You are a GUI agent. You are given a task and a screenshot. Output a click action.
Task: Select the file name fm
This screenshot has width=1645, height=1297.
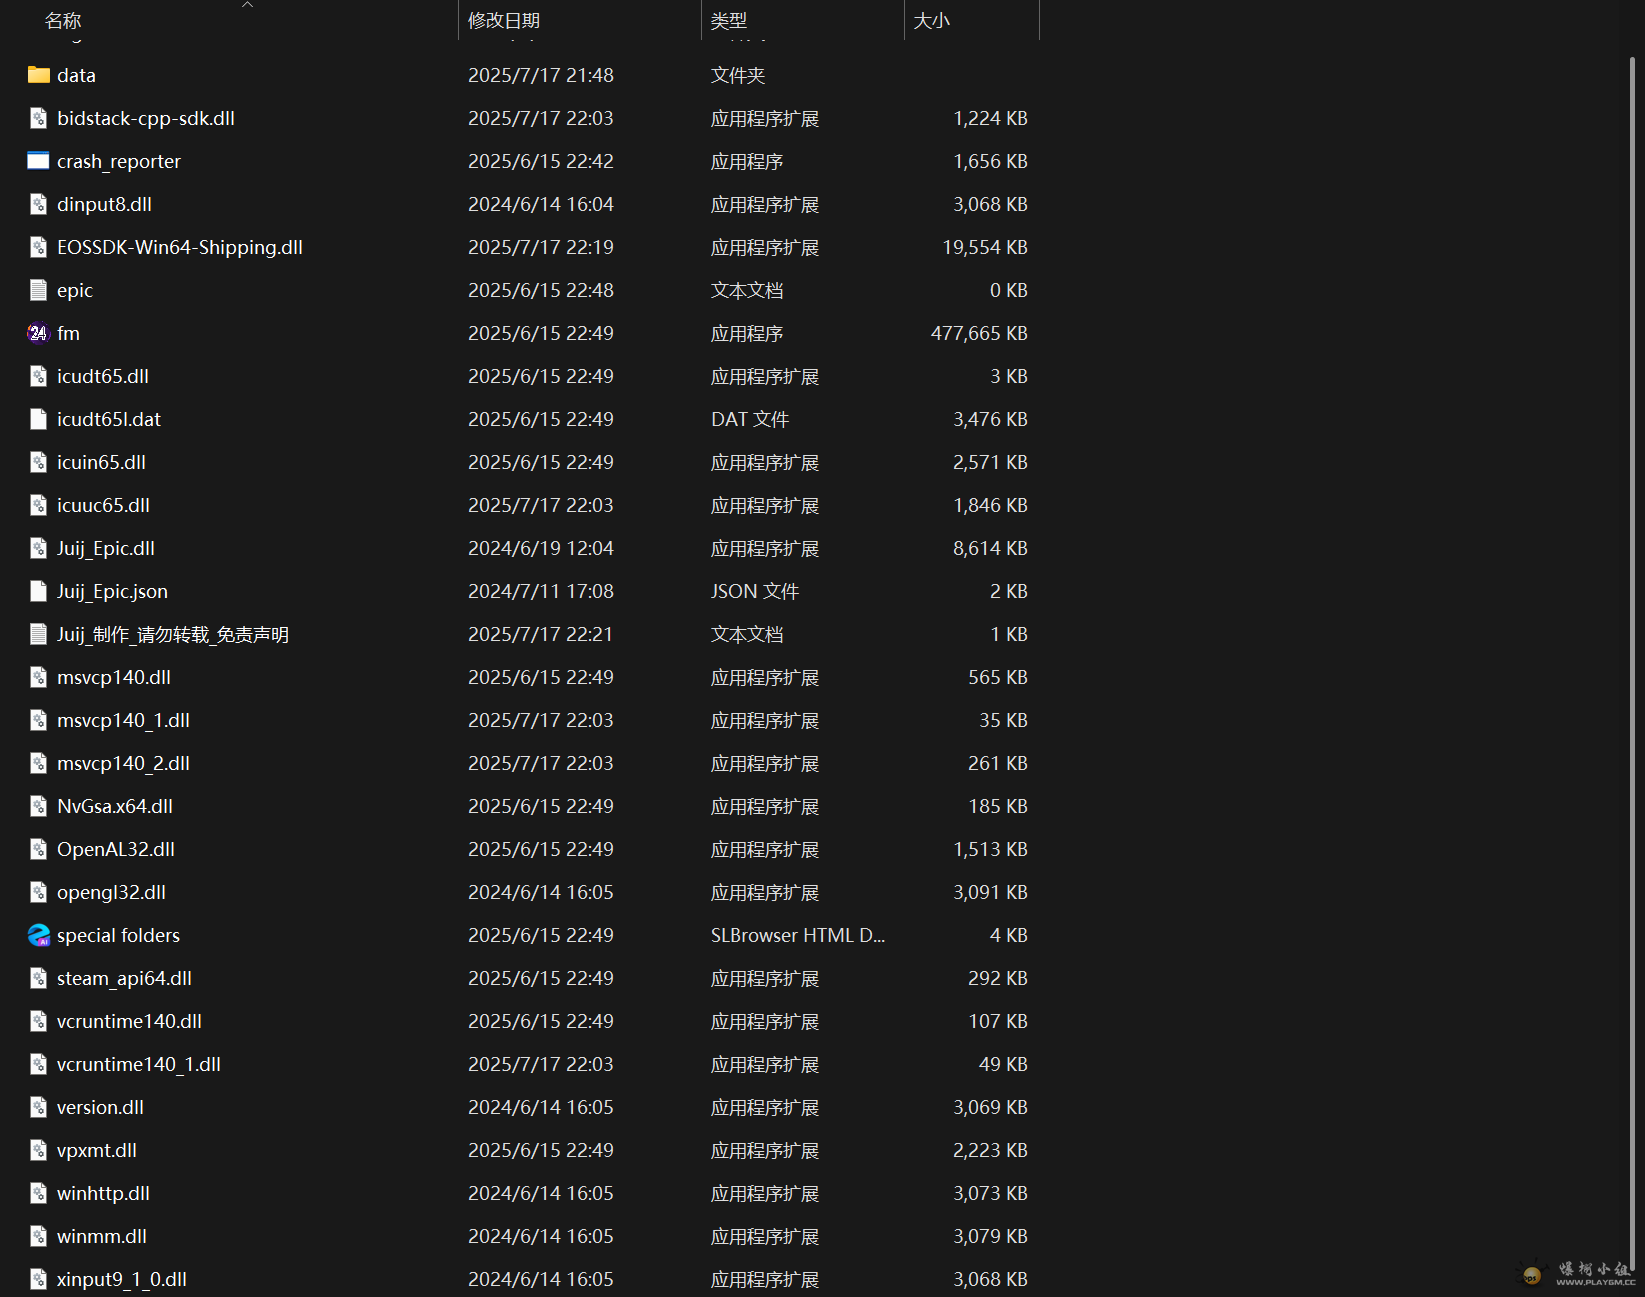click(x=68, y=333)
